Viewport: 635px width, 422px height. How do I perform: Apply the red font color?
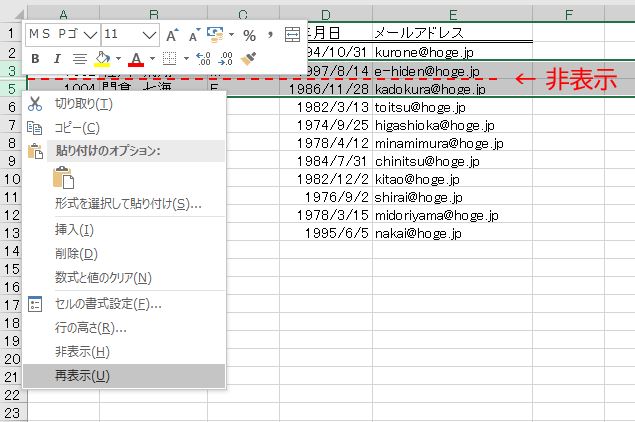136,59
